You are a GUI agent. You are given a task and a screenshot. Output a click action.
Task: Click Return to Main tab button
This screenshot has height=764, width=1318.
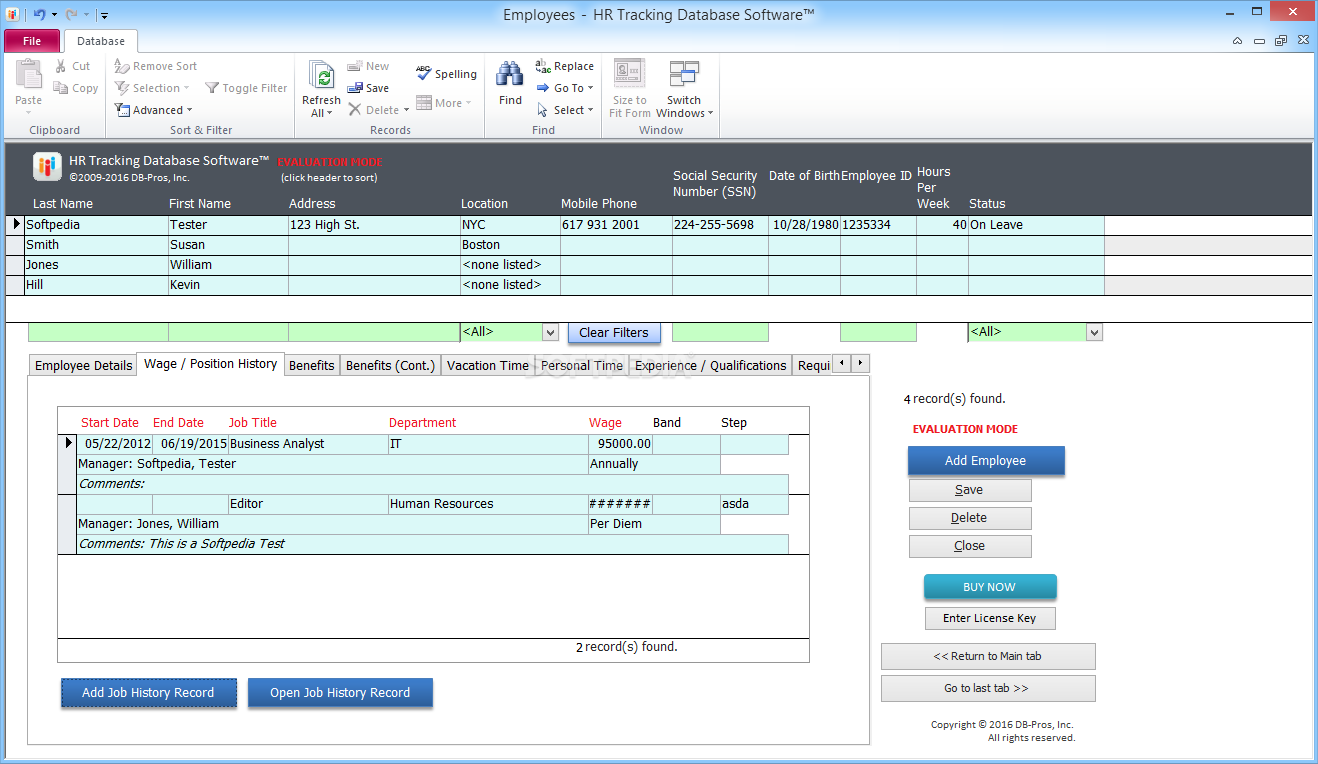click(988, 656)
